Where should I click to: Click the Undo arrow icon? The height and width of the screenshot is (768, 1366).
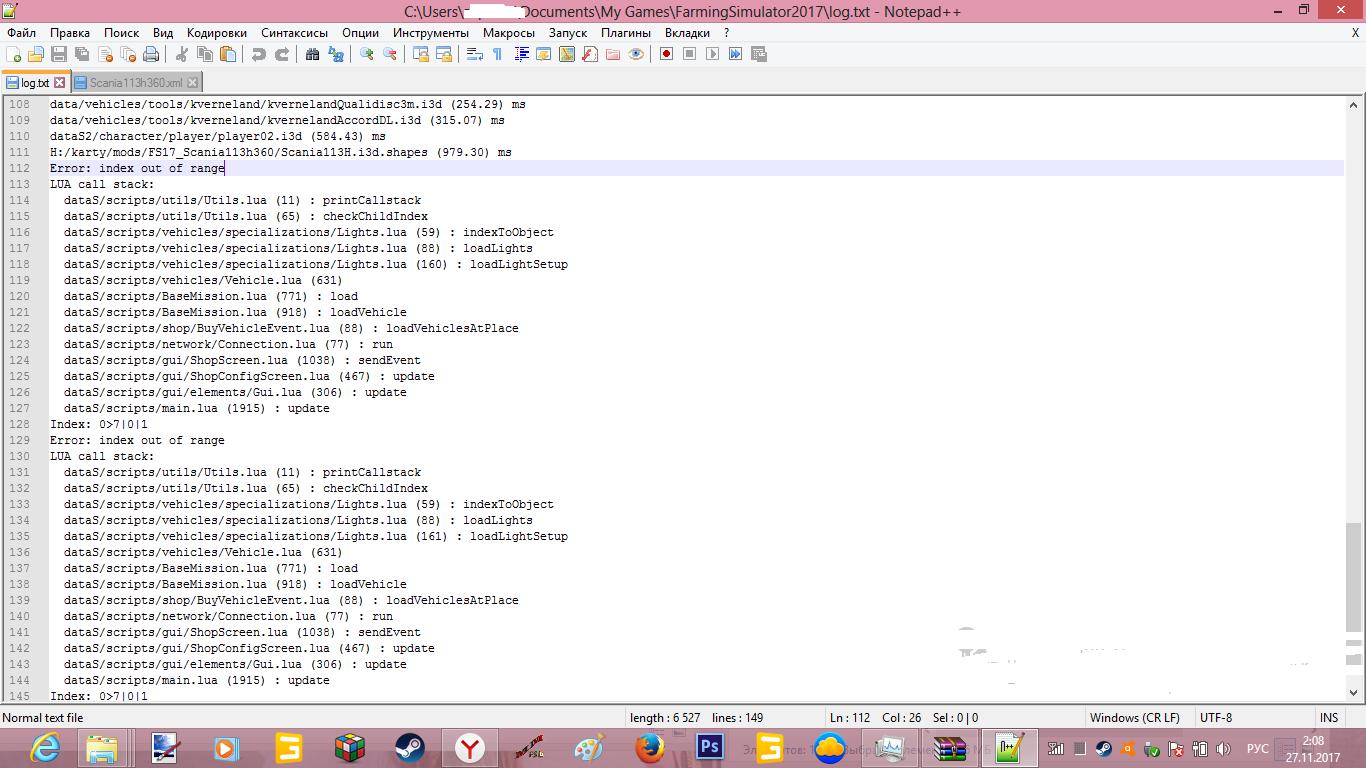click(259, 54)
